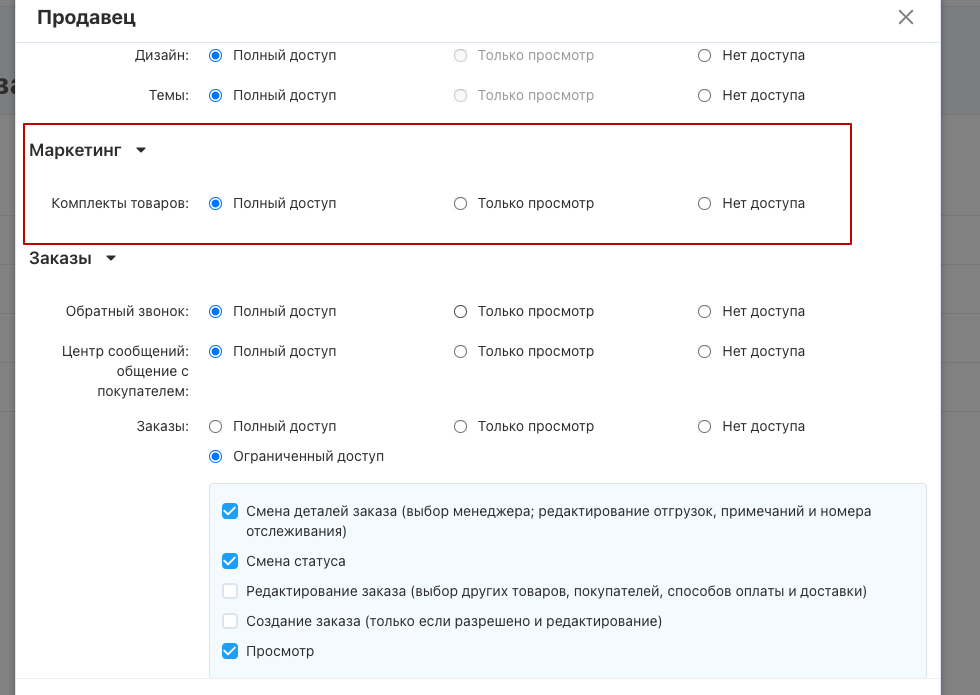This screenshot has width=980, height=695.
Task: Select Только просмотр for Комплекты товаров
Action: [x=461, y=204]
